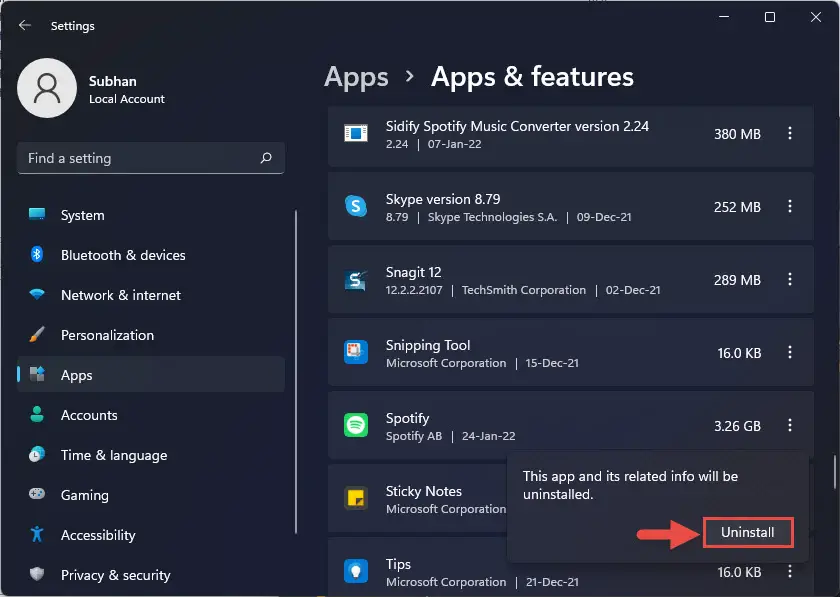Close the Settings window
The image size is (840, 597).
tap(816, 17)
